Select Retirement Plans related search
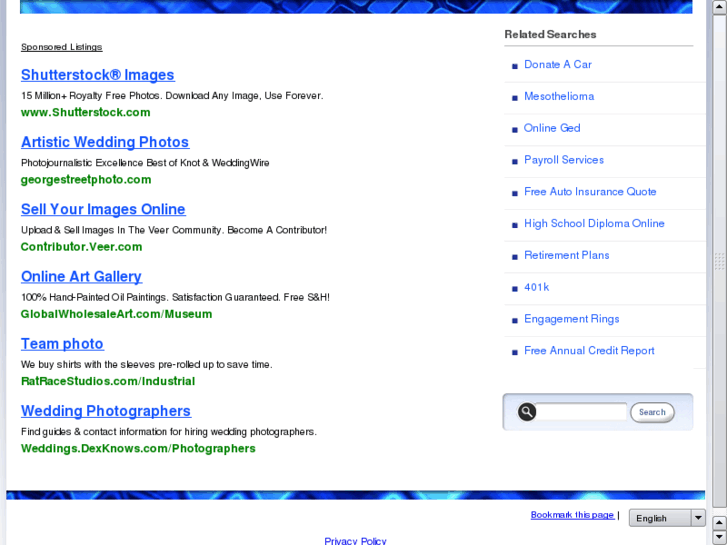The image size is (727, 545). click(567, 256)
